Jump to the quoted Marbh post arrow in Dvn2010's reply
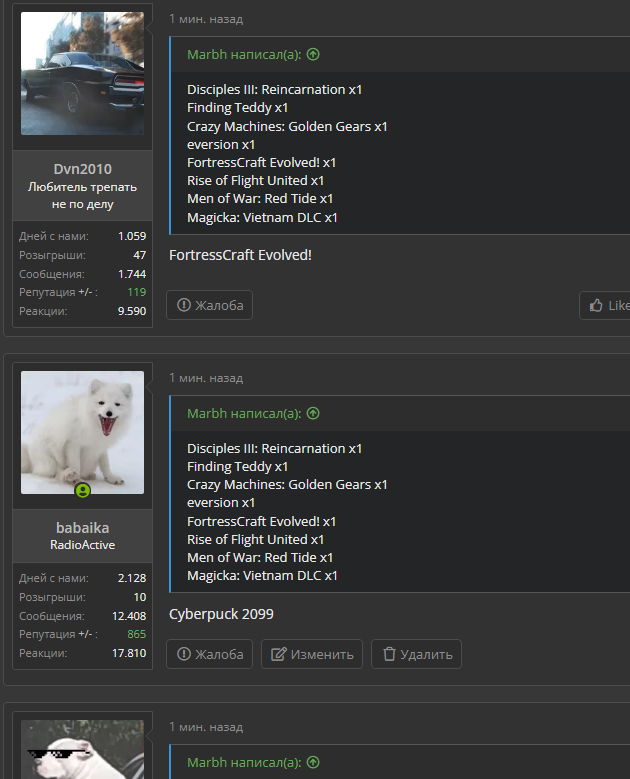Image resolution: width=630 pixels, height=779 pixels. pos(313,54)
